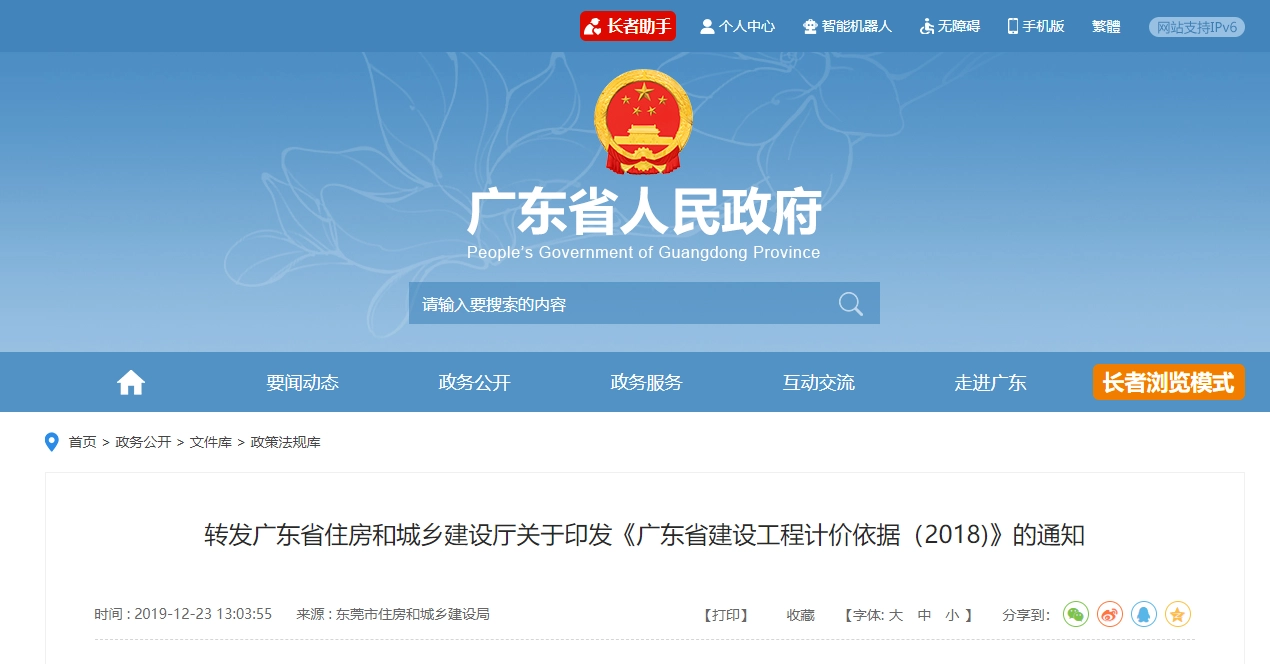
Task: Open the 个人中心 personal center
Action: [737, 26]
